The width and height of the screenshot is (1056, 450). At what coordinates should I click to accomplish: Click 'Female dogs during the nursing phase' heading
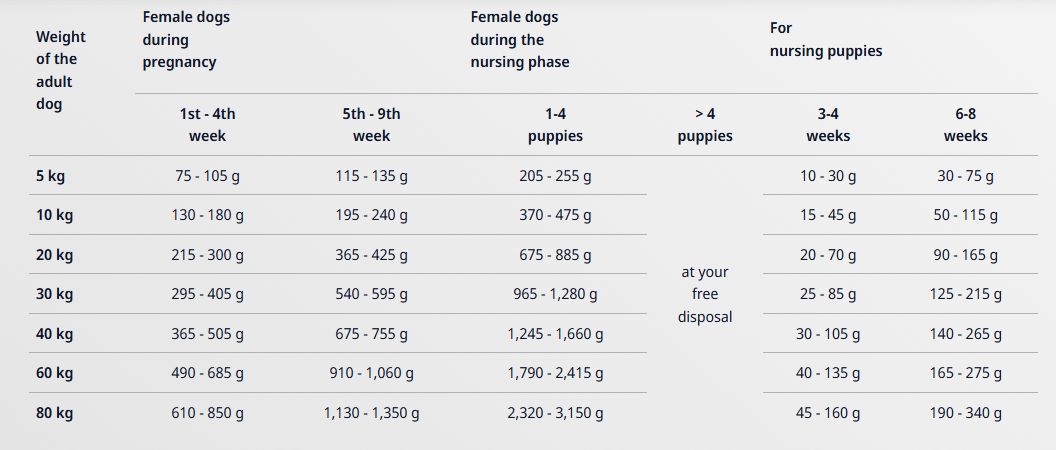[x=520, y=40]
